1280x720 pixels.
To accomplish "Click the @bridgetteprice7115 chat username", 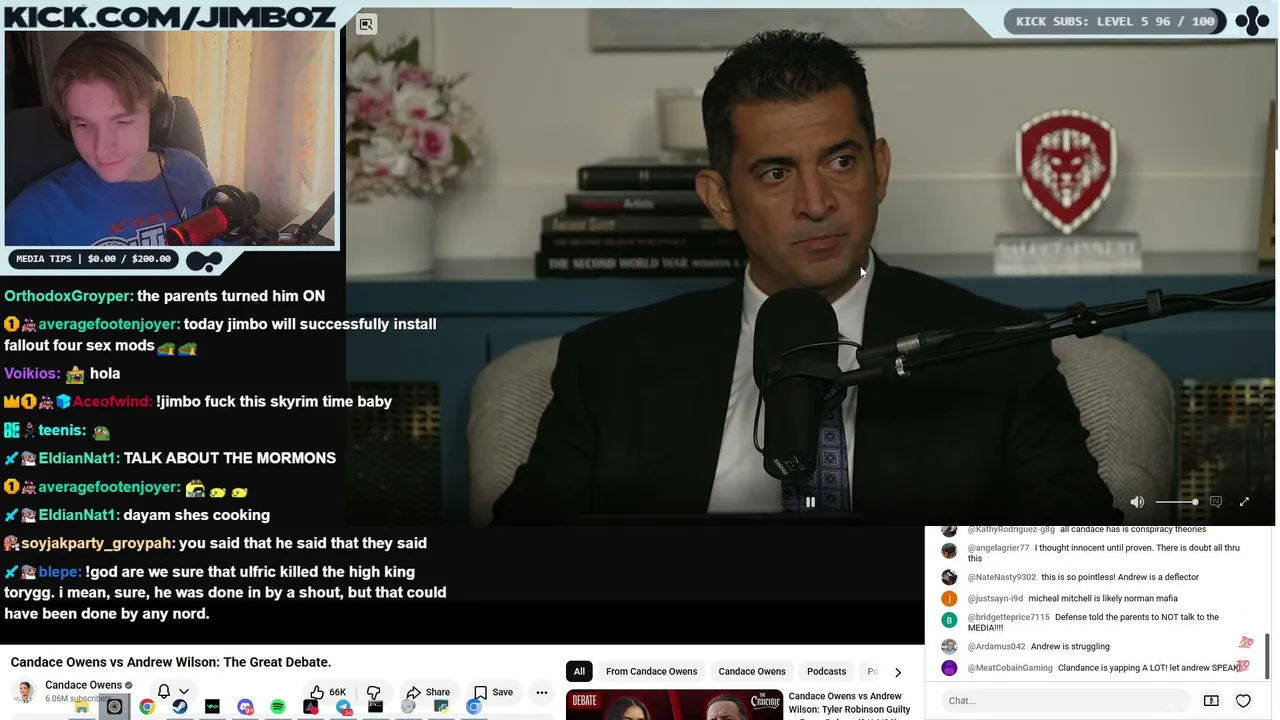I will point(1009,617).
